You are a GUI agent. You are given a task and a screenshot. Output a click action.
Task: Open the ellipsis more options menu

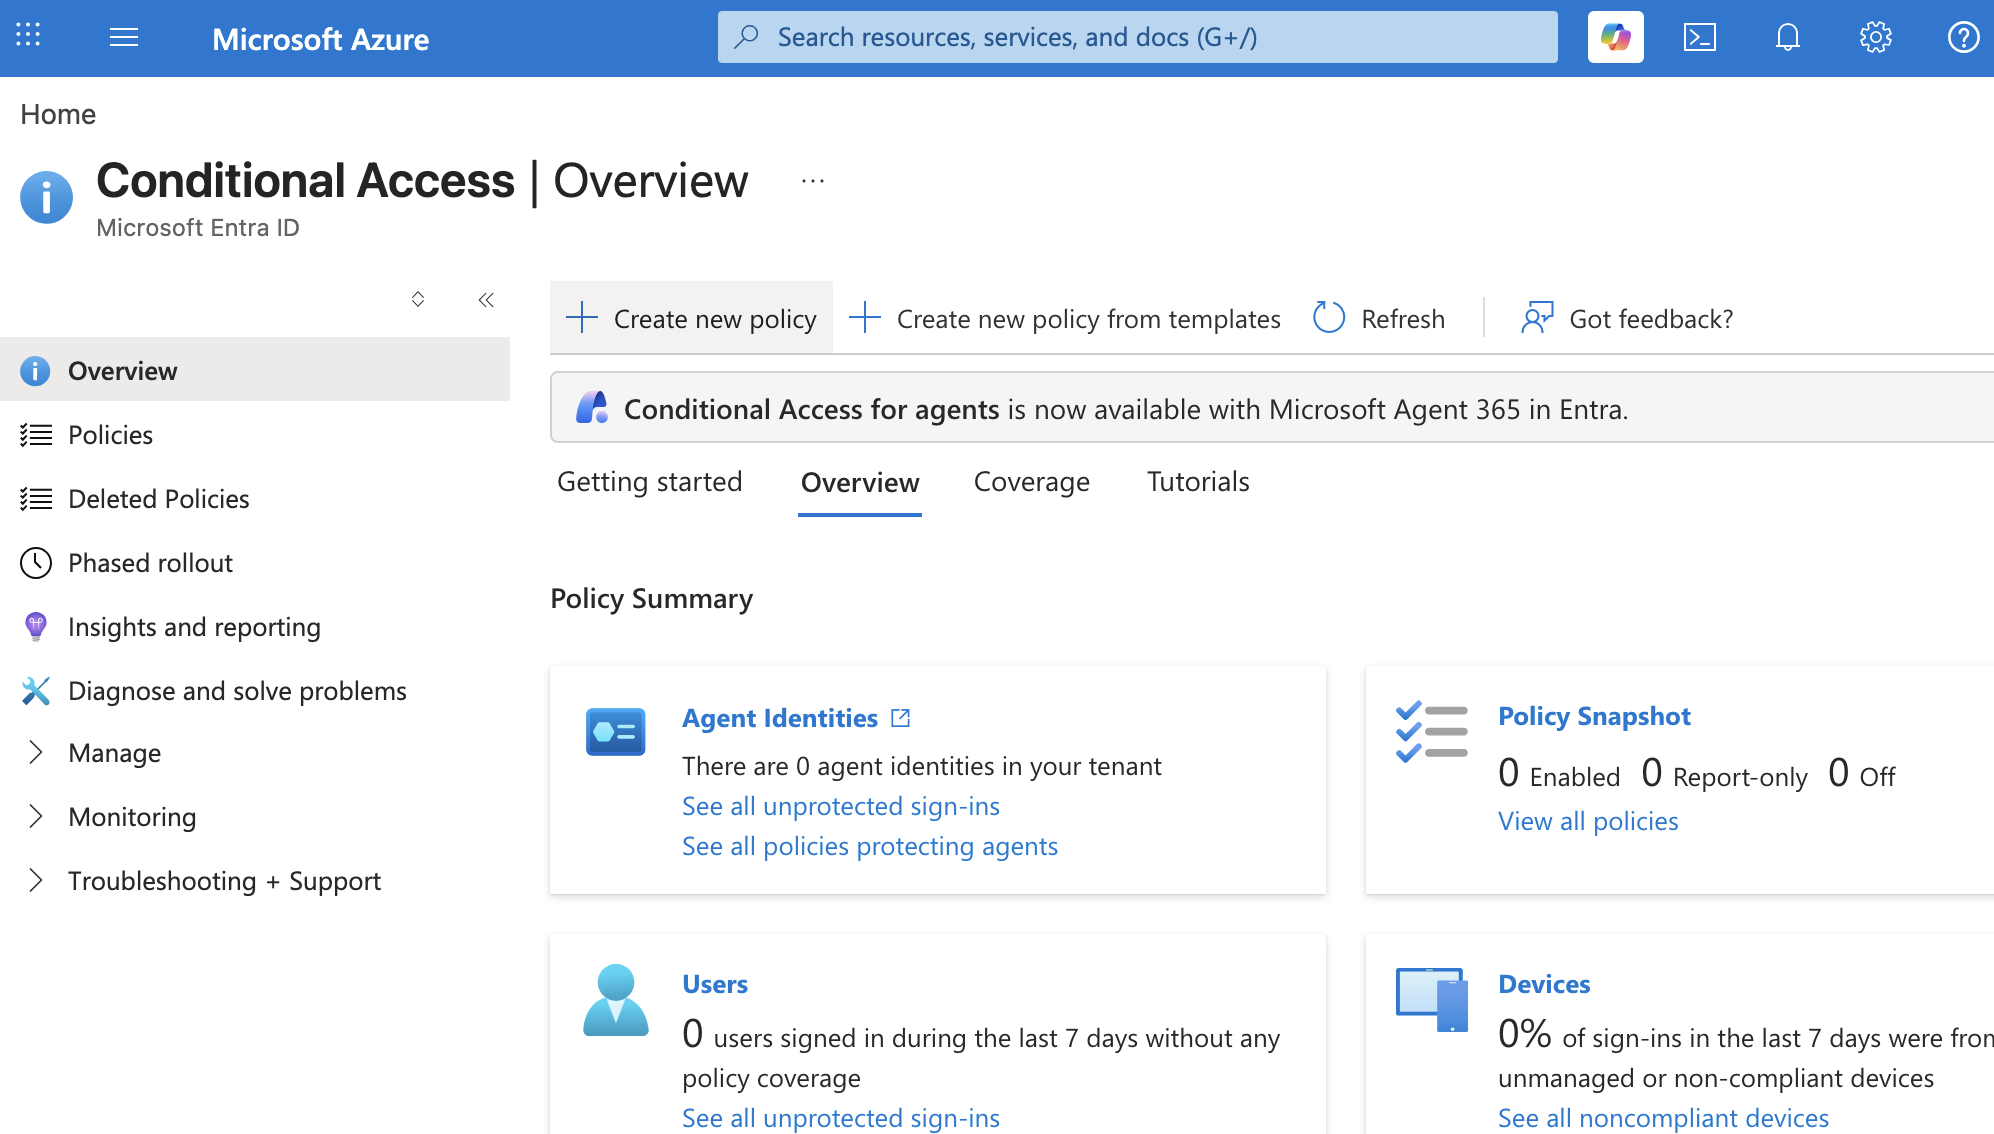[813, 181]
